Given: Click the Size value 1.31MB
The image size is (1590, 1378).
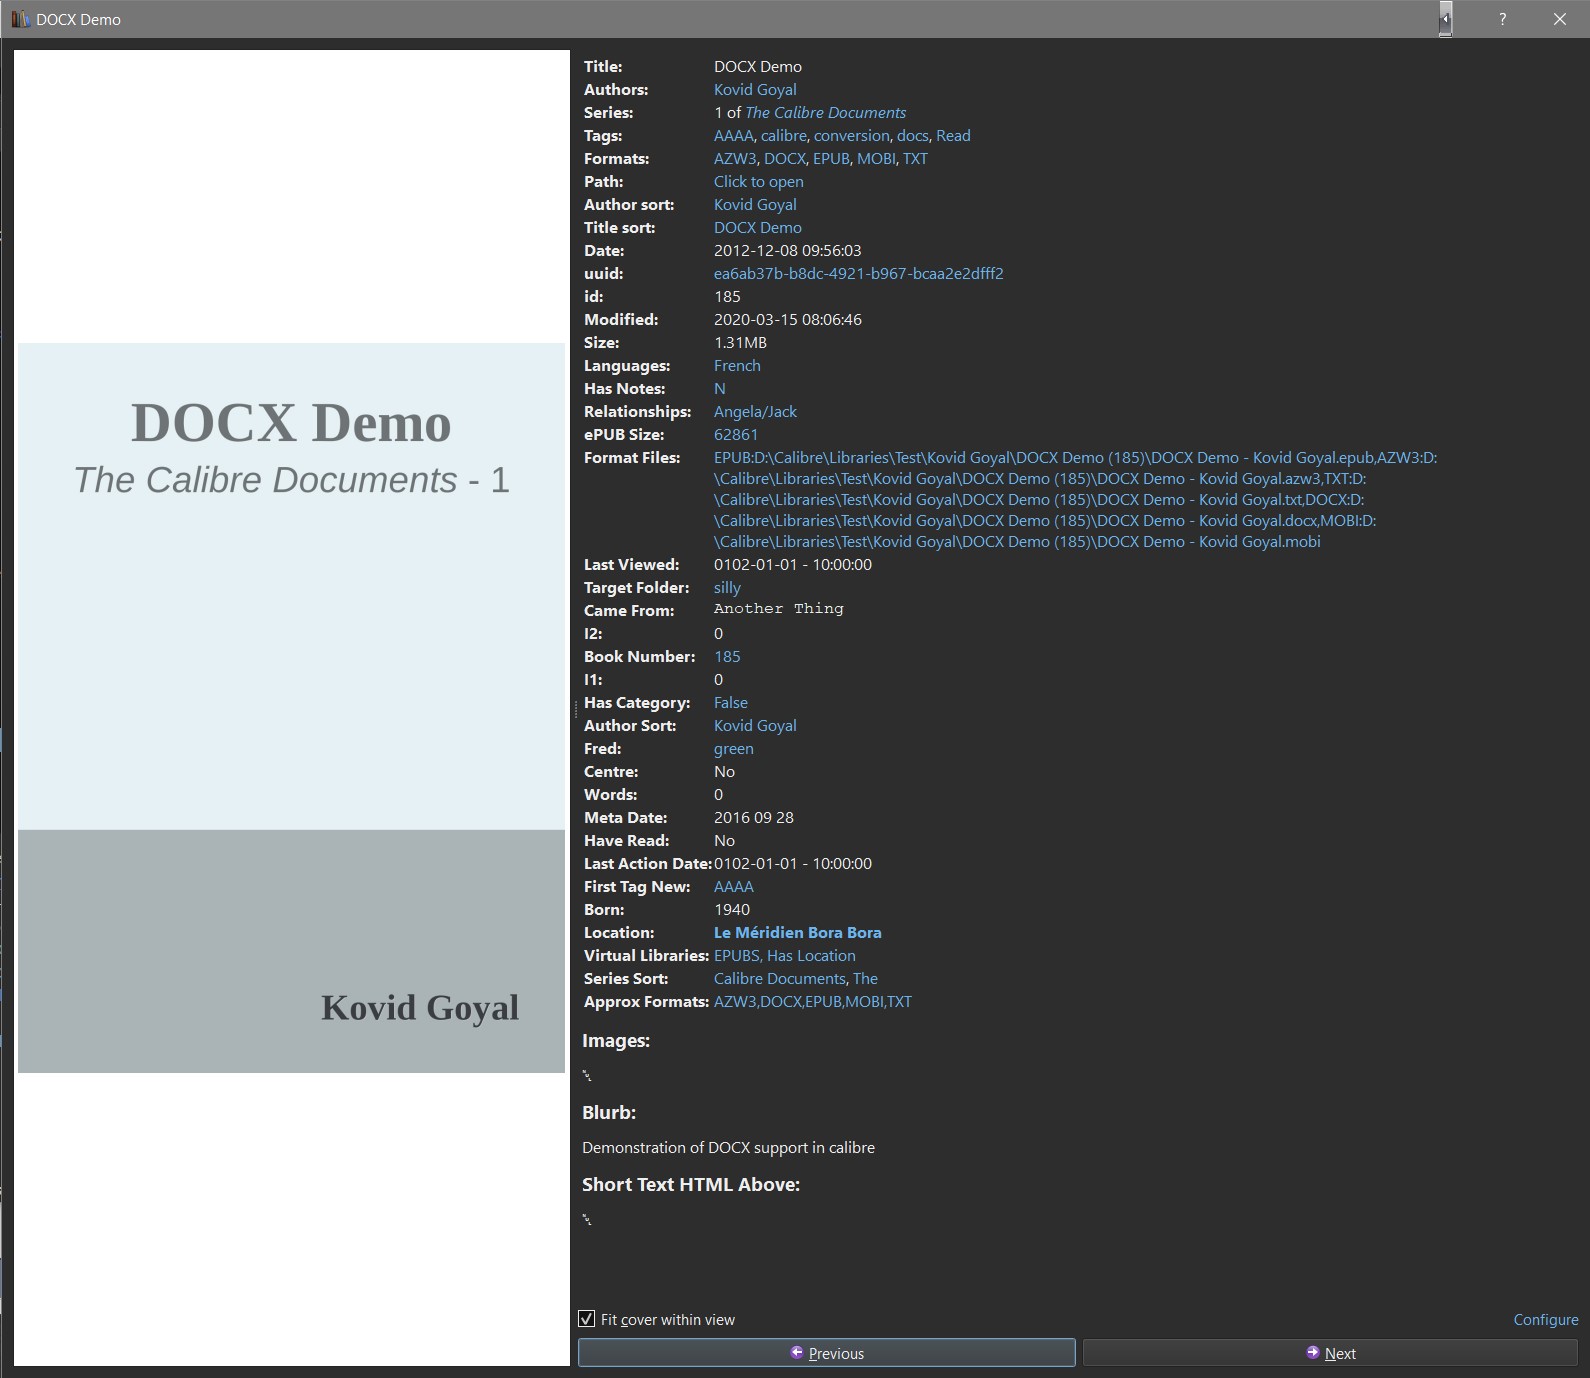Looking at the screenshot, I should pyautogui.click(x=740, y=343).
